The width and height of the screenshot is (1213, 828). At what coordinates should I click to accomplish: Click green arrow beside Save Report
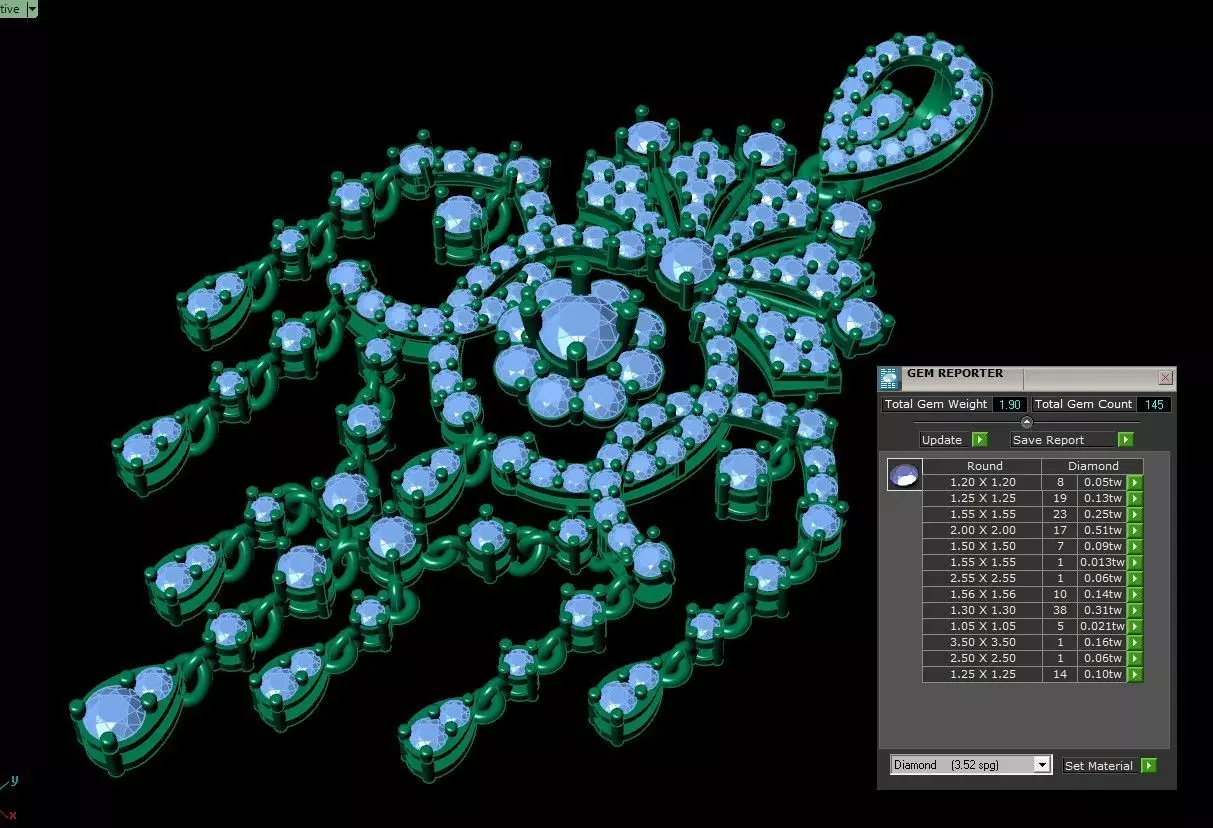pos(1126,440)
